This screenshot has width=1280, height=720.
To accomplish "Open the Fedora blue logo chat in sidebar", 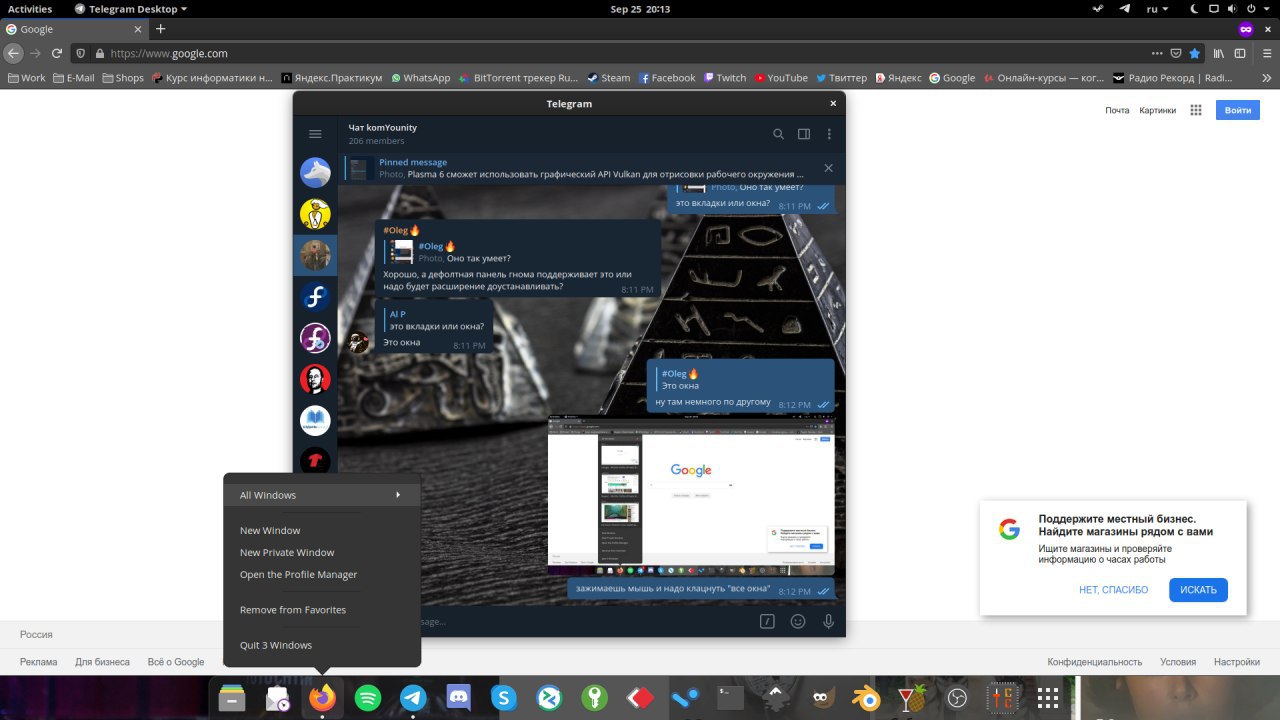I will [315, 296].
